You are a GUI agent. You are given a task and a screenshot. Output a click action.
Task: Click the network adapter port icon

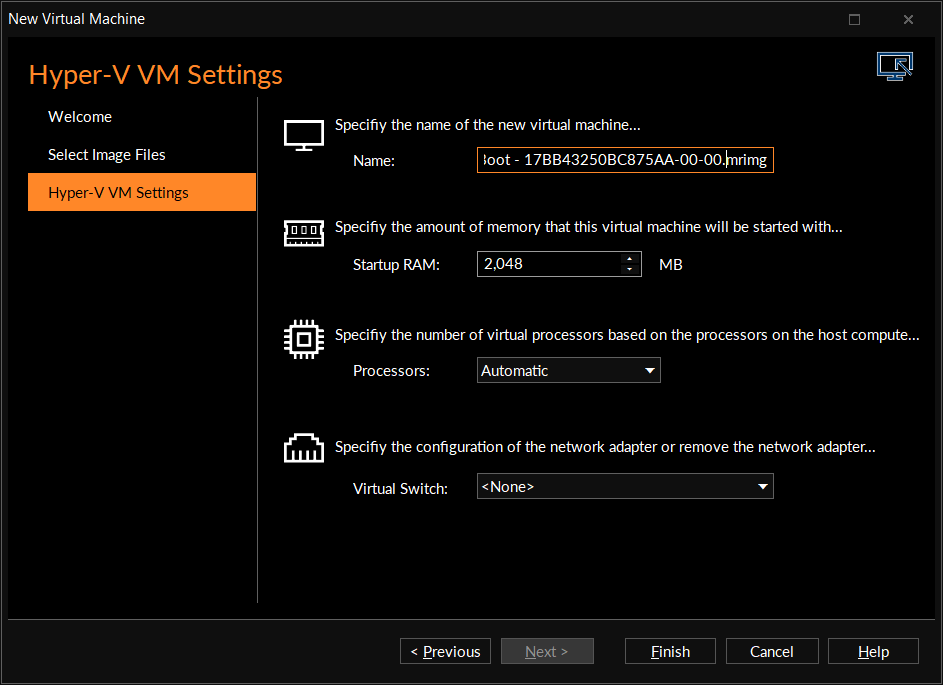click(304, 448)
